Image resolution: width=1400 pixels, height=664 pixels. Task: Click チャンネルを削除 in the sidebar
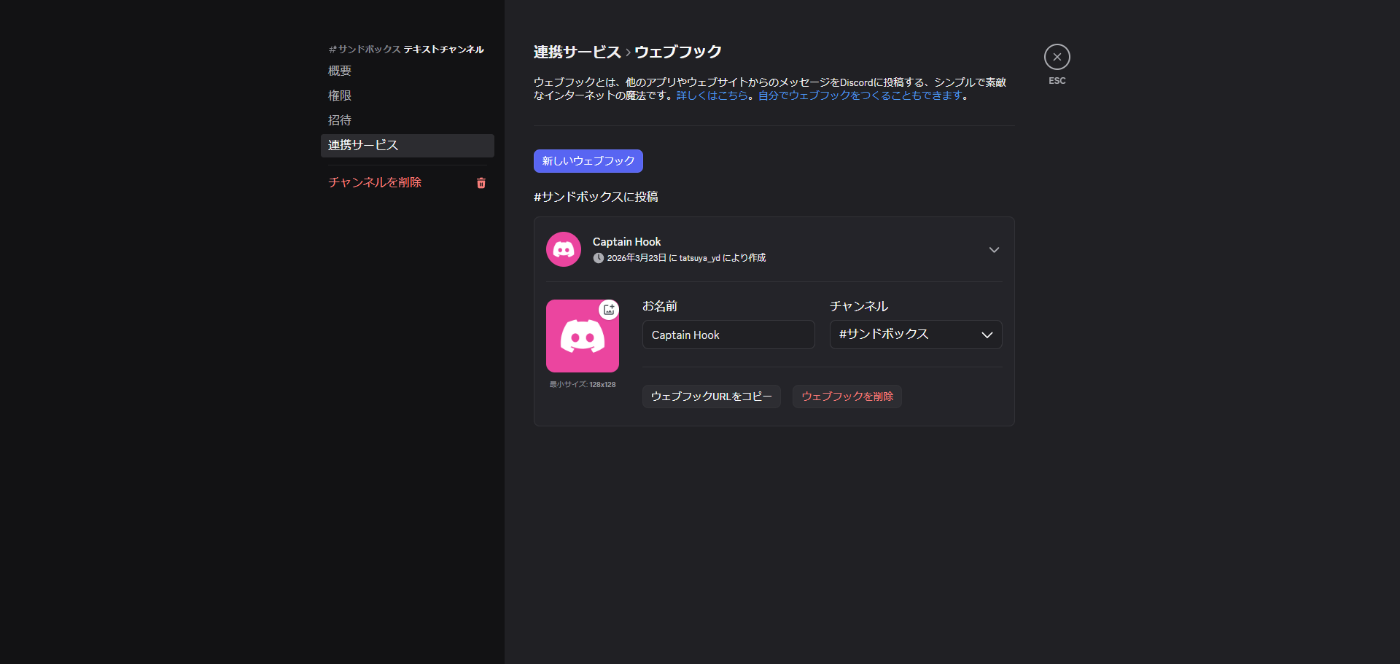coord(375,182)
